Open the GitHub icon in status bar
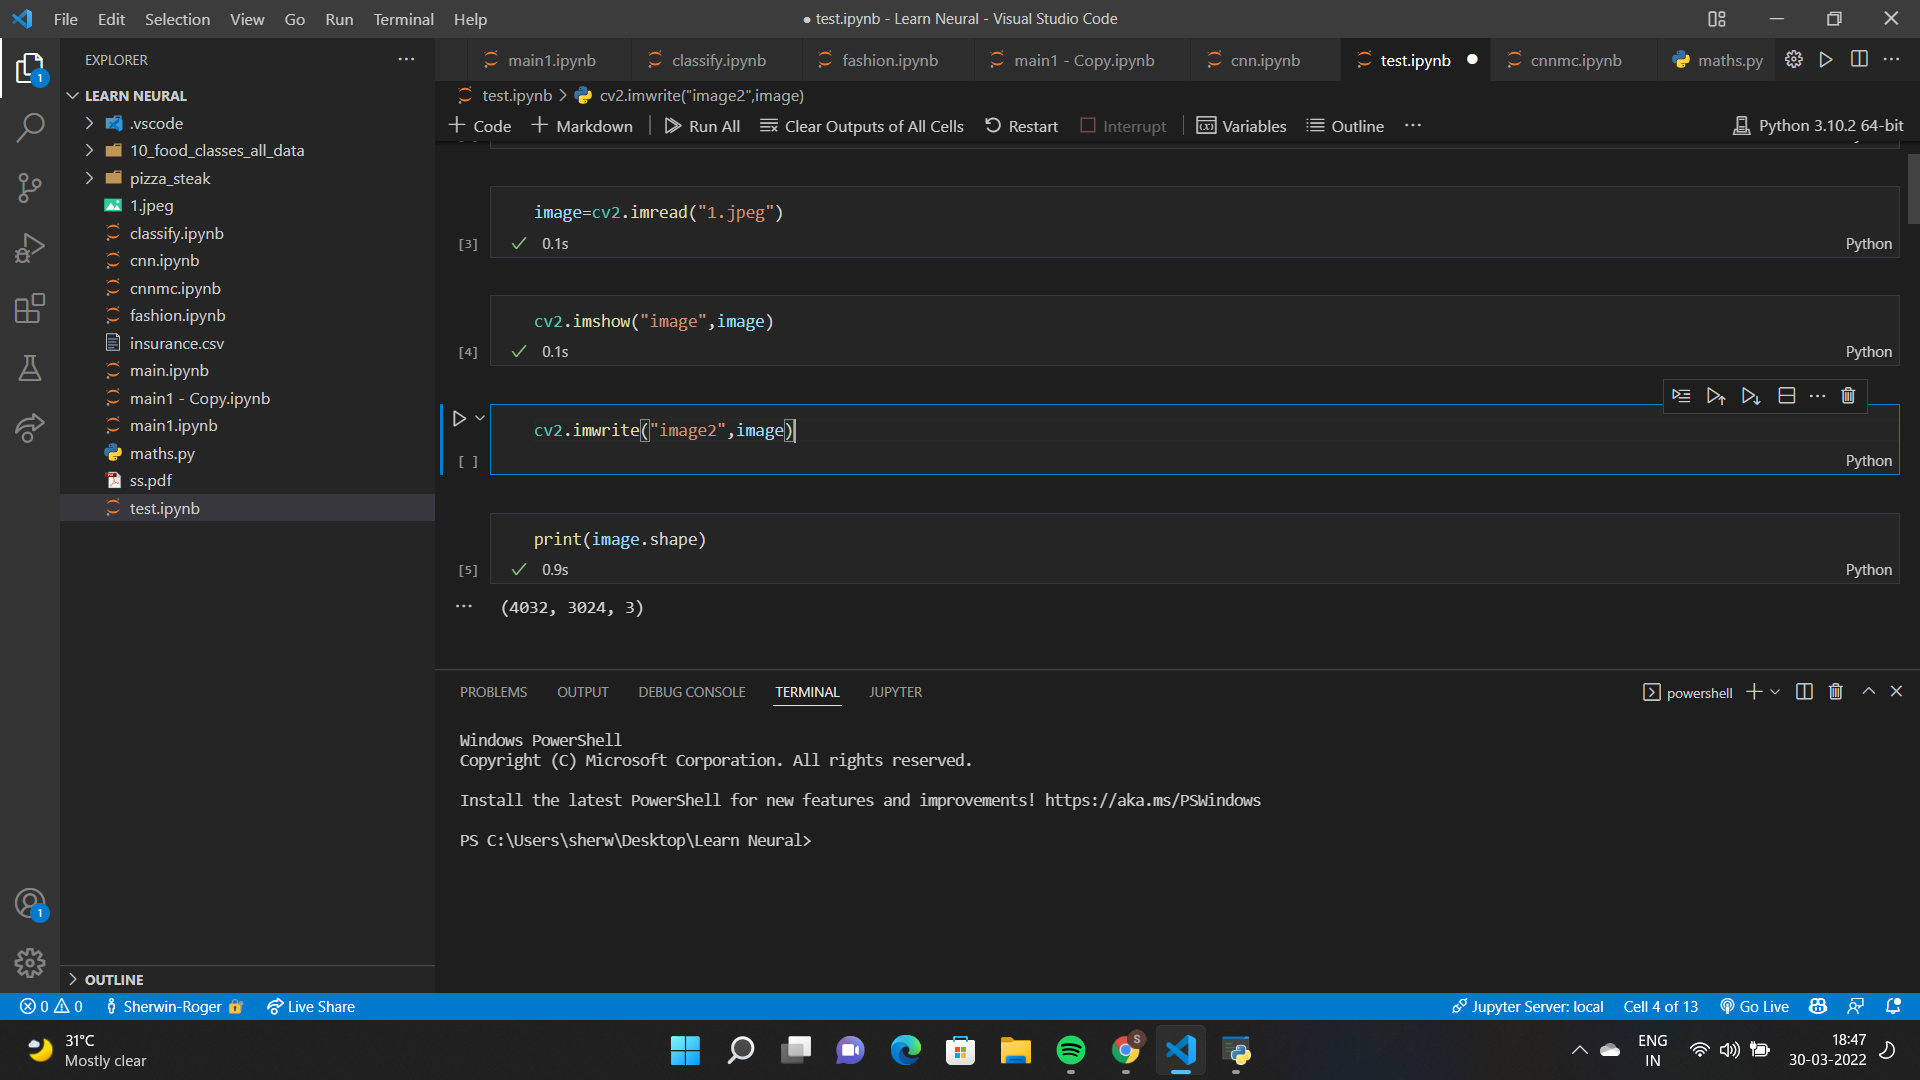Screen dimensions: 1920x1080 [x=1817, y=1006]
